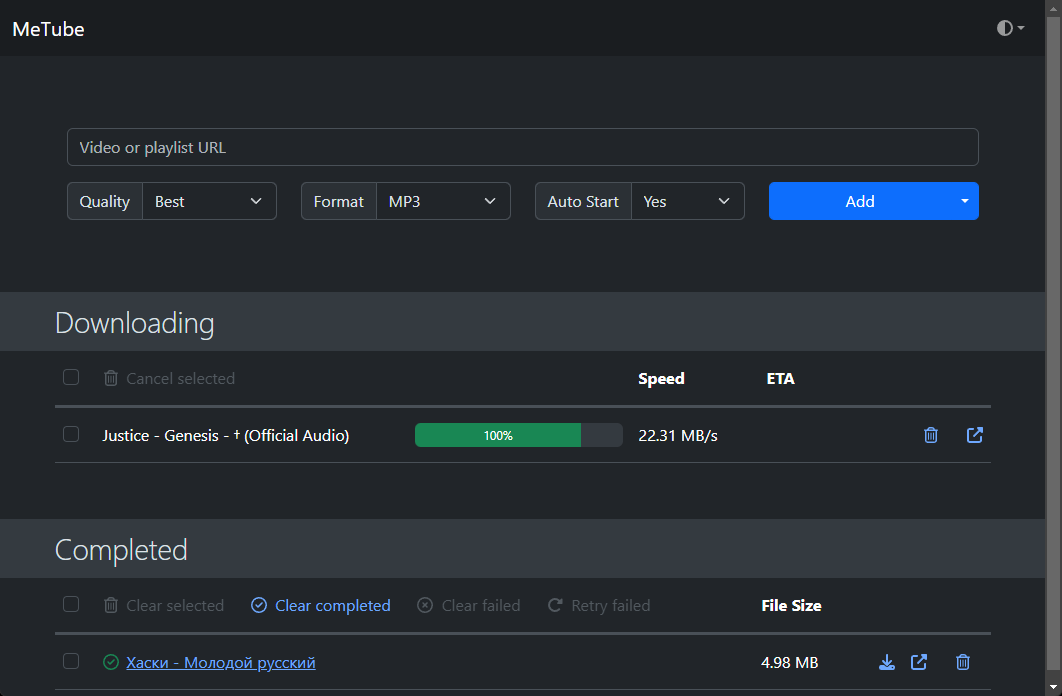The image size is (1062, 696).
Task: Open the theme switcher icon
Action: 1010,28
